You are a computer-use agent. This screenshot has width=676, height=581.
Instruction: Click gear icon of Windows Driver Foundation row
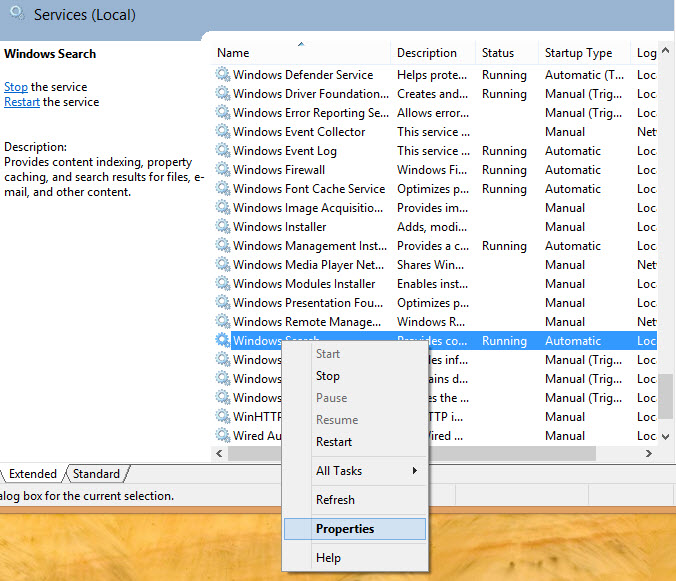point(223,94)
